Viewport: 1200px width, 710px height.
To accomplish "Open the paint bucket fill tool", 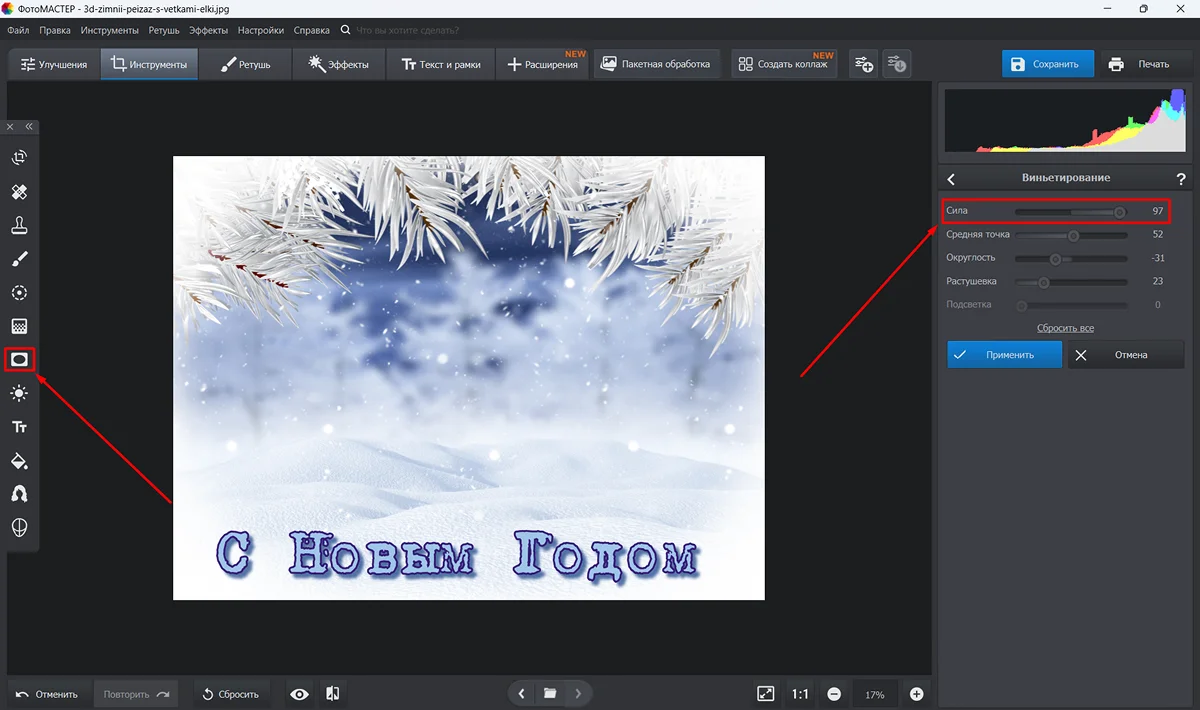I will point(19,461).
